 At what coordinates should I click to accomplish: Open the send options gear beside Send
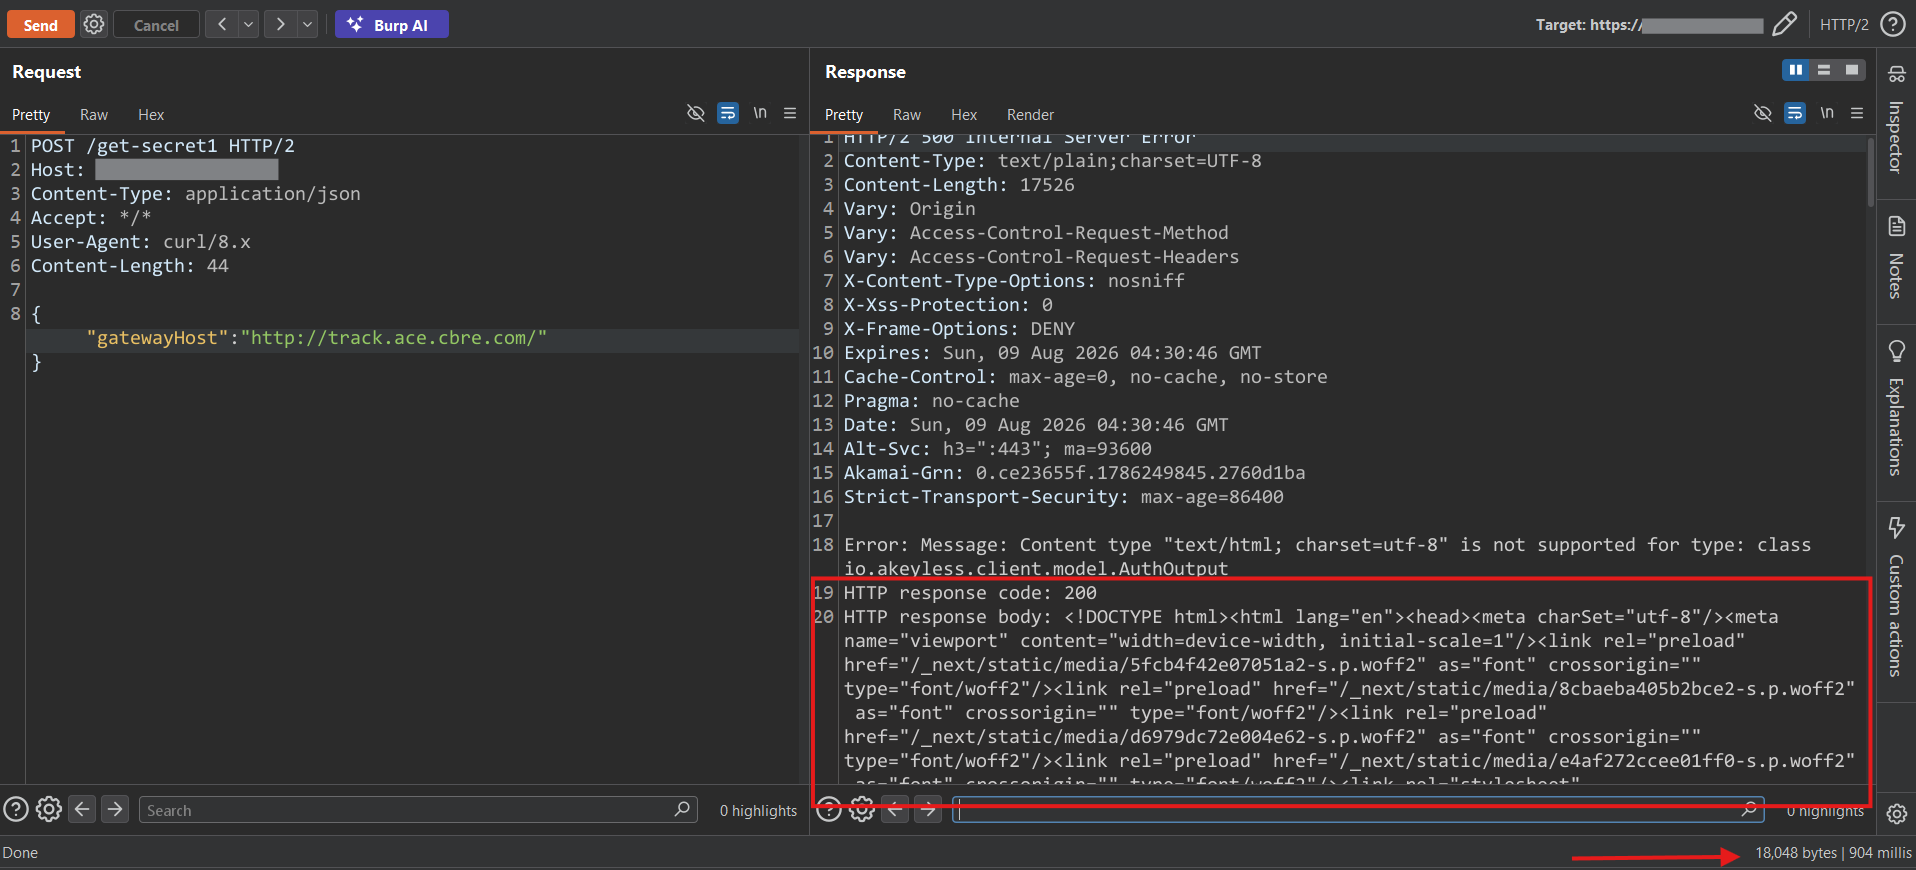pos(94,24)
